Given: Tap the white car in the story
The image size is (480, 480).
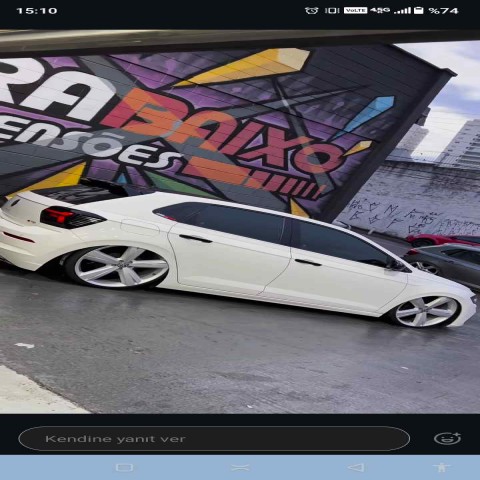Looking at the screenshot, I should [x=237, y=258].
